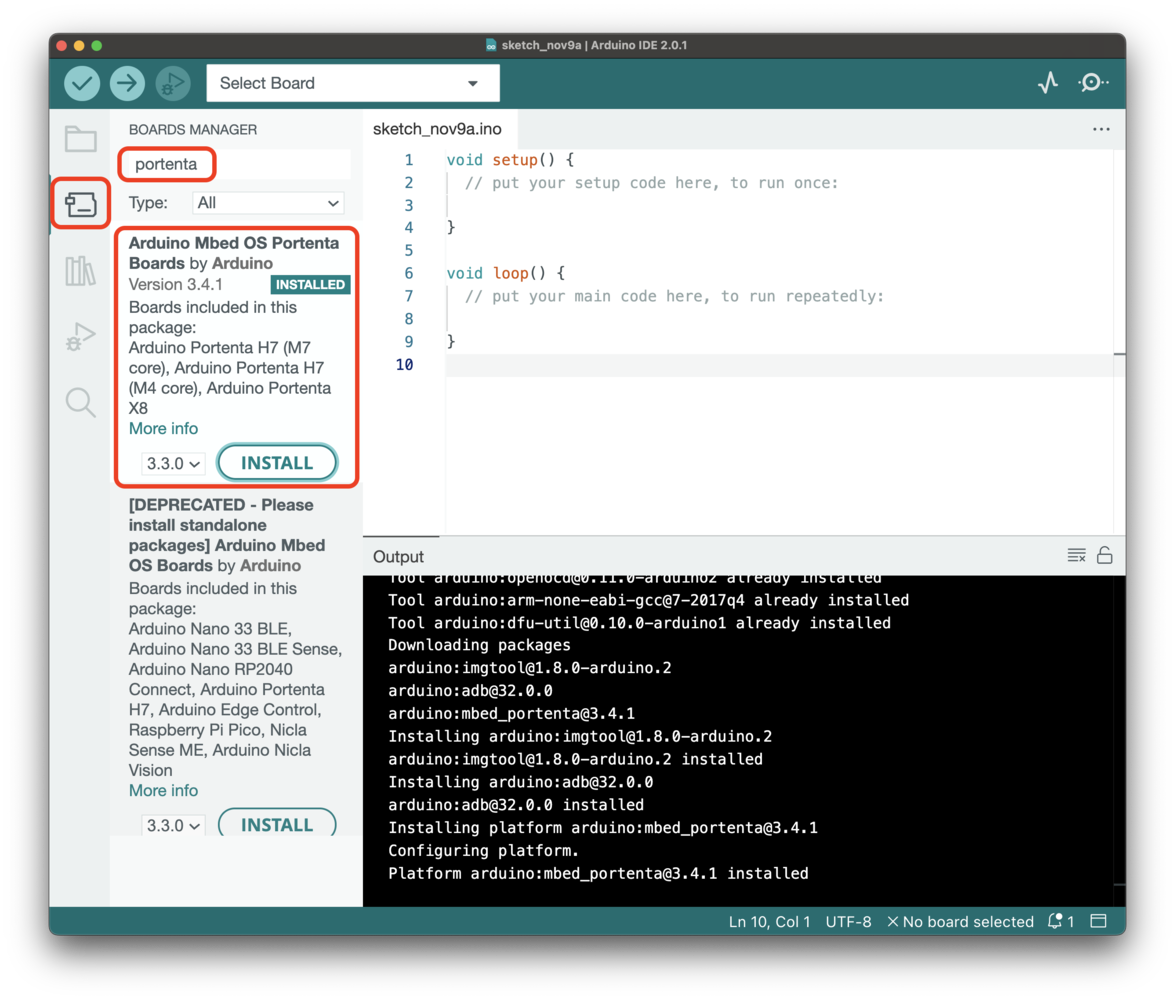1175x1000 pixels.
Task: Click 'Arduino Mbed OS Portenta Boards' title
Action: click(234, 253)
